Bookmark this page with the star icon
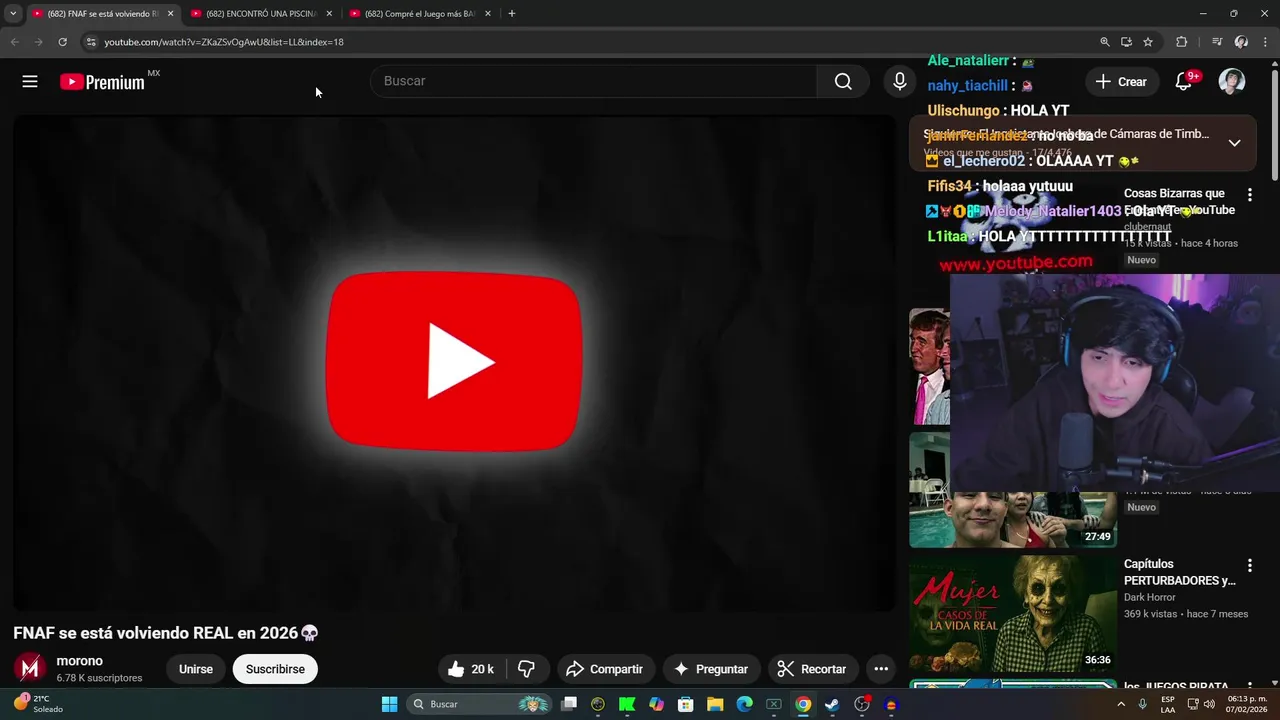Screen dimensions: 1280x720 point(1148,42)
